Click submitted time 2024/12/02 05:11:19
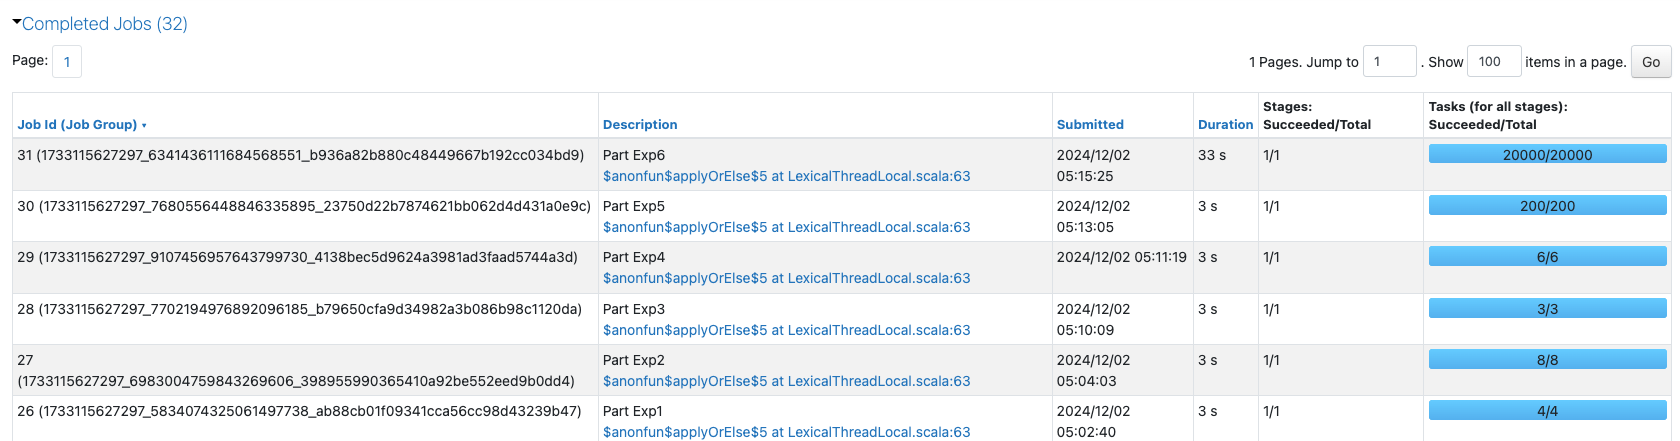1680x441 pixels. 1122,257
